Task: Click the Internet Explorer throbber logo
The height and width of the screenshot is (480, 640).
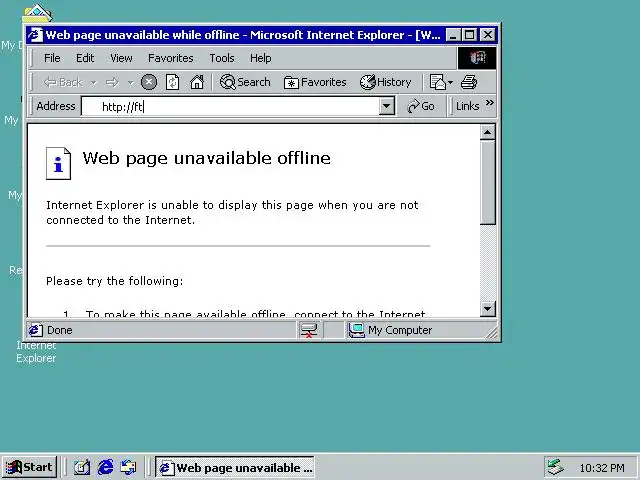Action: pyautogui.click(x=477, y=58)
